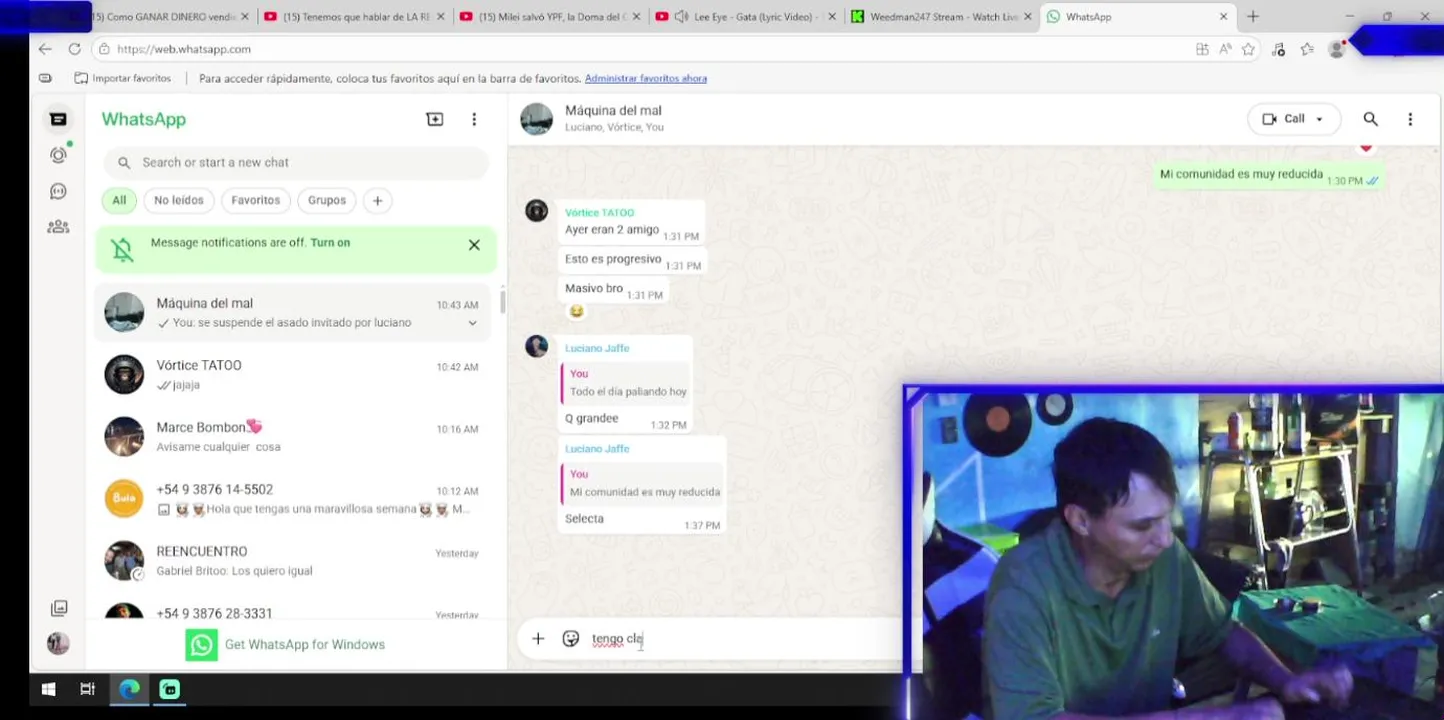Image resolution: width=1444 pixels, height=720 pixels.
Task: Click Importar favoritos in bookmarks bar
Action: tap(123, 78)
